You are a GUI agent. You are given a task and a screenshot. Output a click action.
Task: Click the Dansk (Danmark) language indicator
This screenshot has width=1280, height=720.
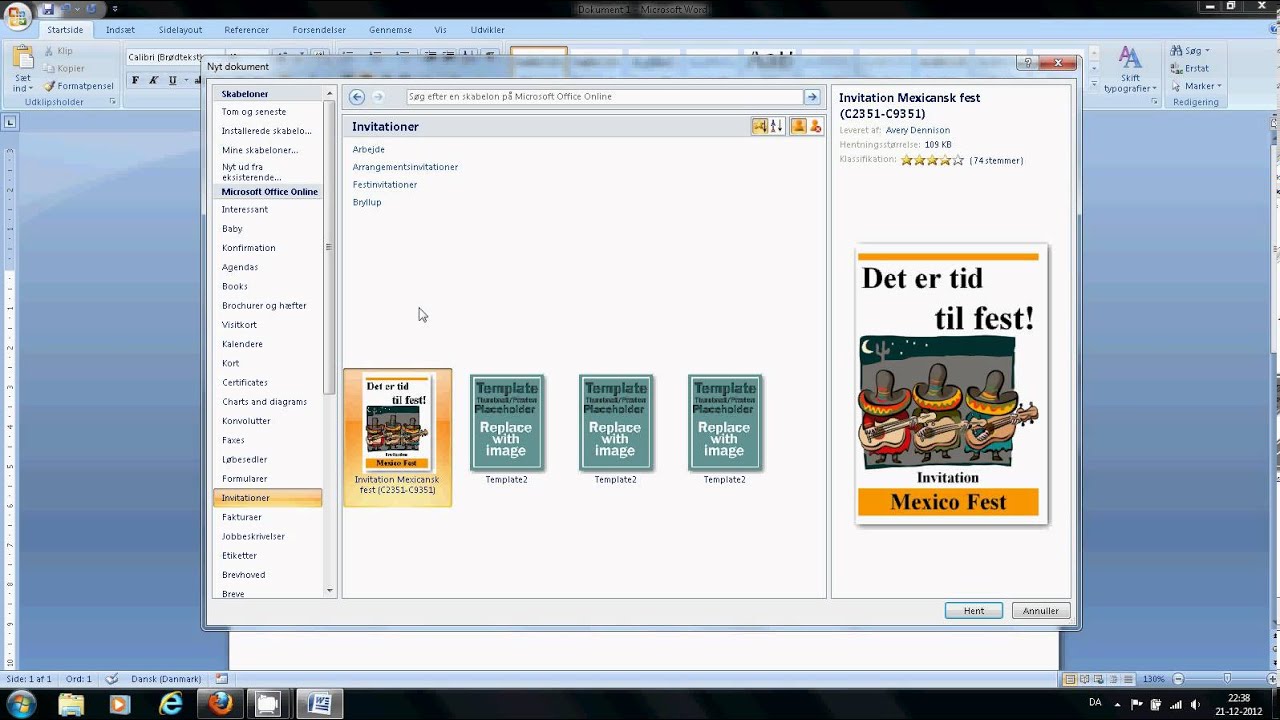167,679
